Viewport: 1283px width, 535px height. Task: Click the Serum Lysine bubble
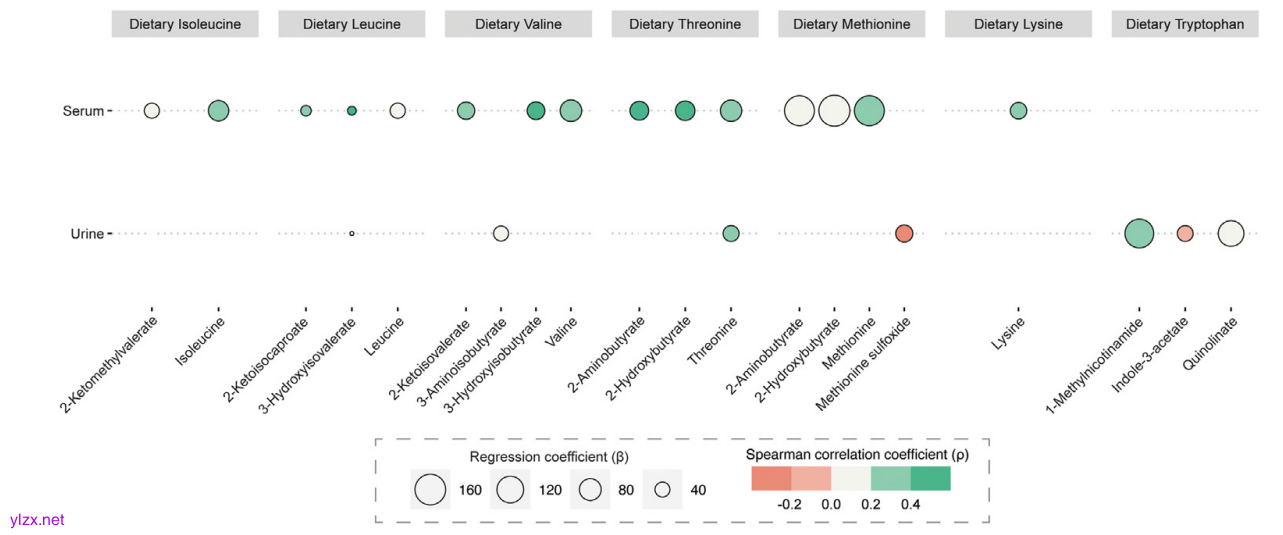[1018, 111]
